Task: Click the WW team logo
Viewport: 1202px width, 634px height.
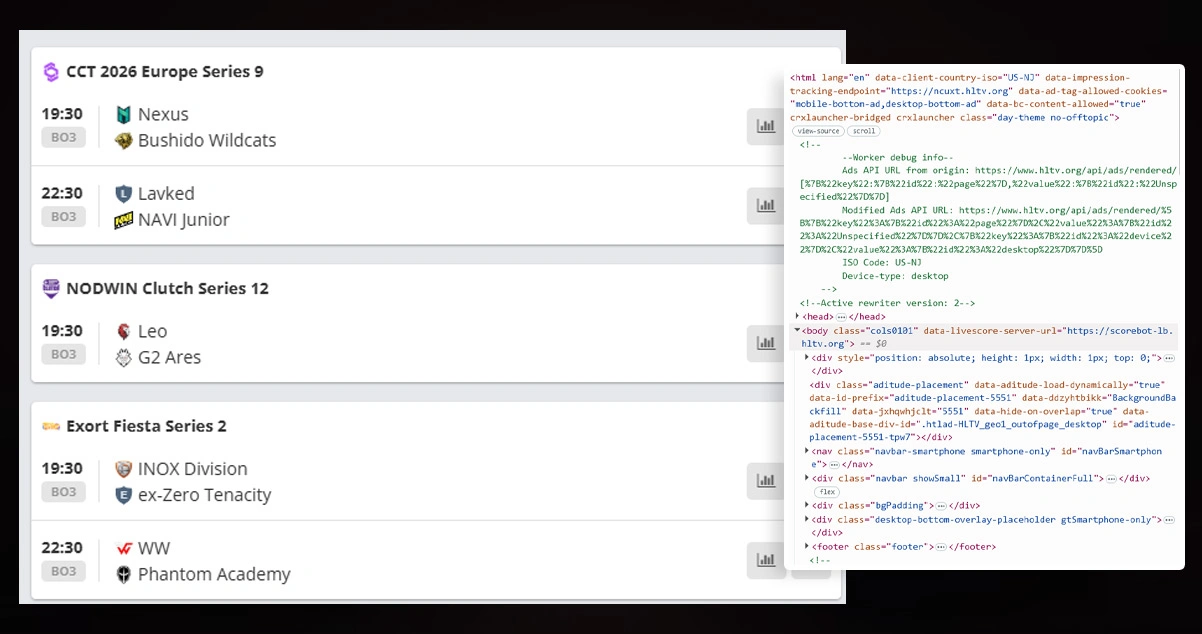Action: pos(124,549)
